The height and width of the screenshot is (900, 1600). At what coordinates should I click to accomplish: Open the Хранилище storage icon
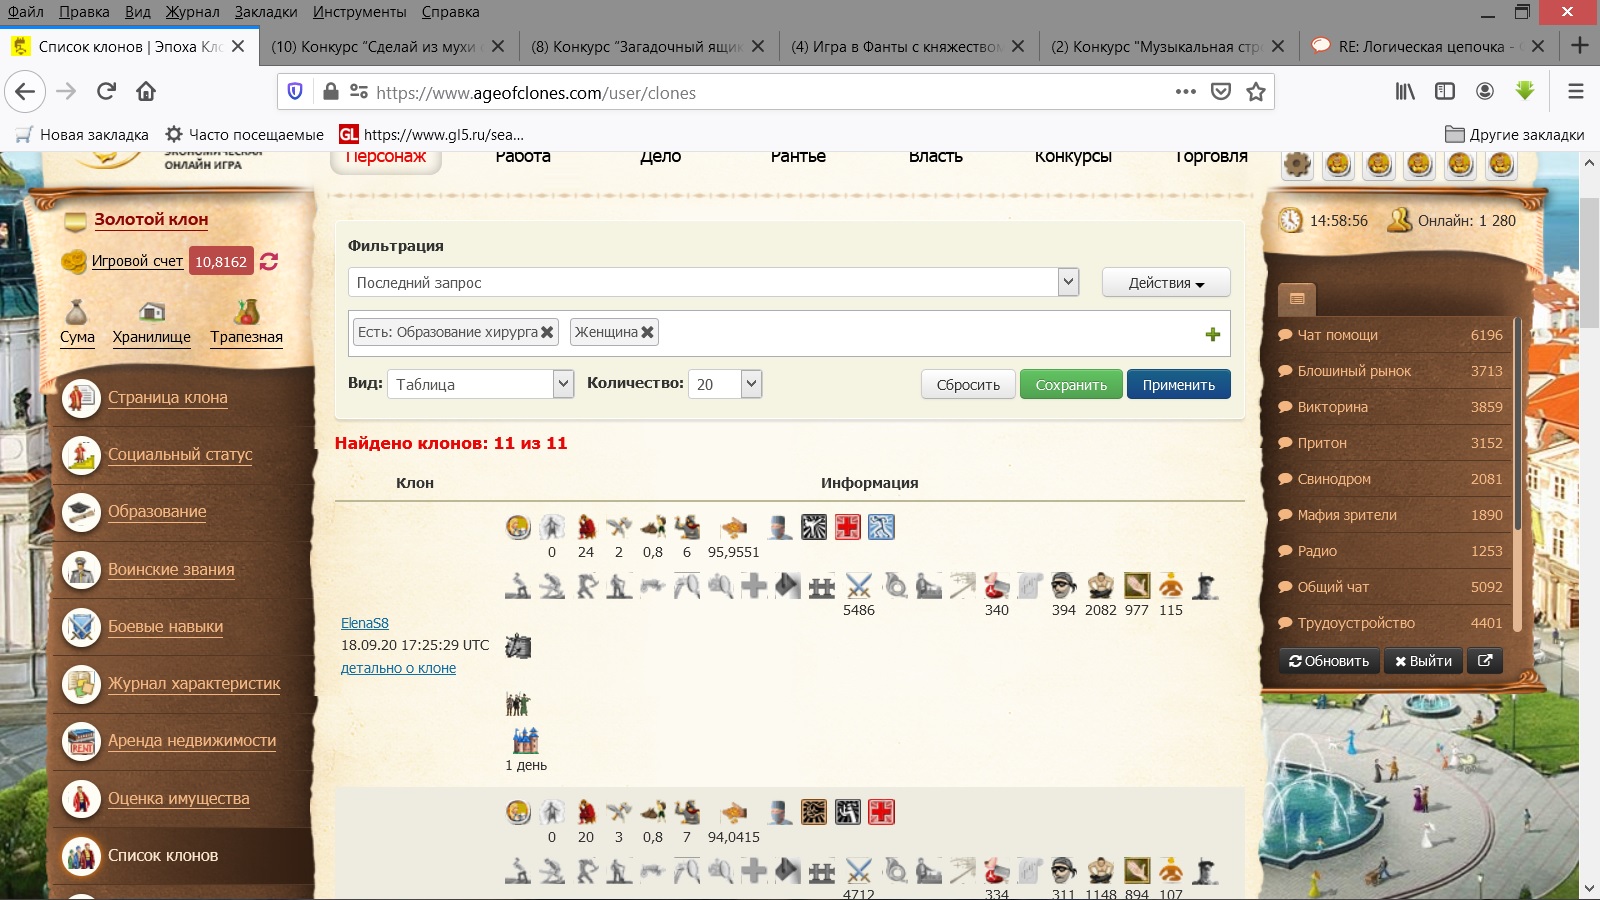tap(151, 311)
